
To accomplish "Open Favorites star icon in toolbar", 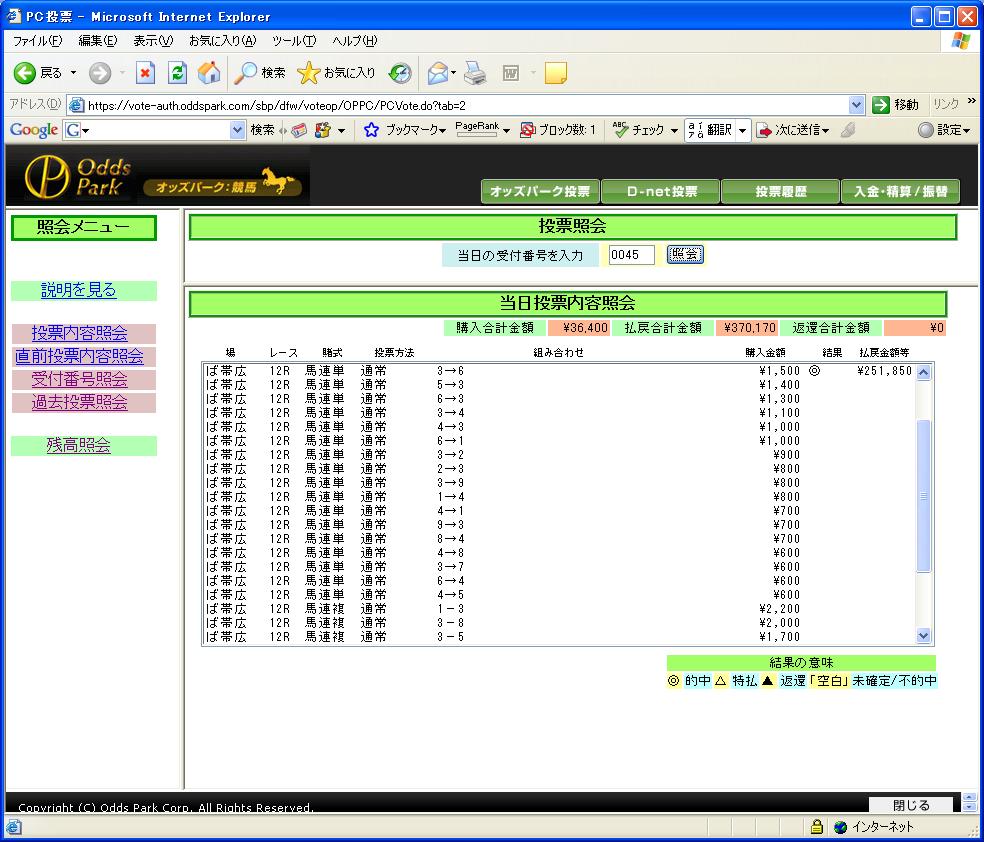I will click(x=310, y=73).
